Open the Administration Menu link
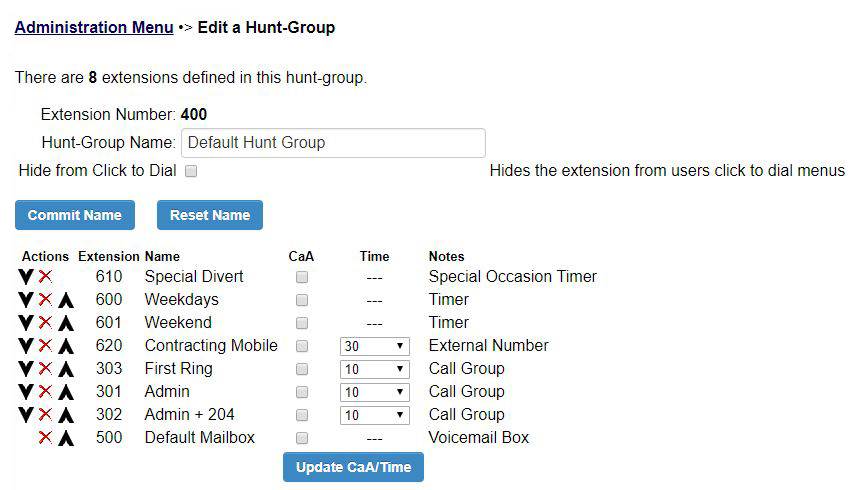The image size is (866, 490). coord(94,27)
